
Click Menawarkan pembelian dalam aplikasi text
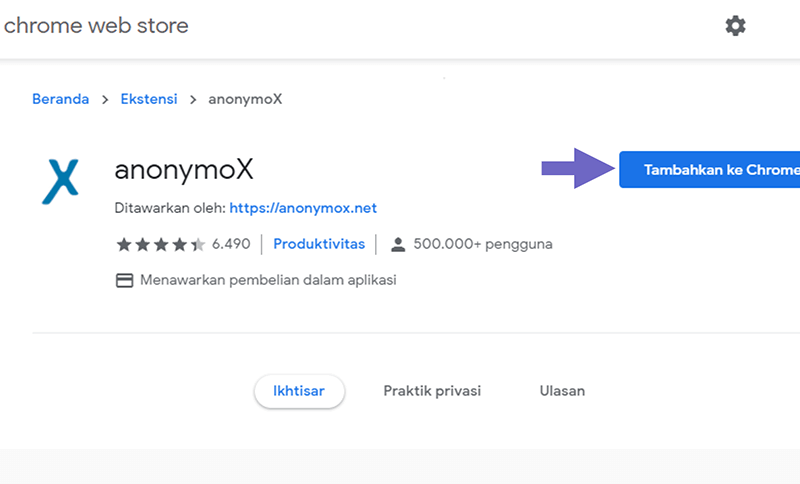coord(268,280)
